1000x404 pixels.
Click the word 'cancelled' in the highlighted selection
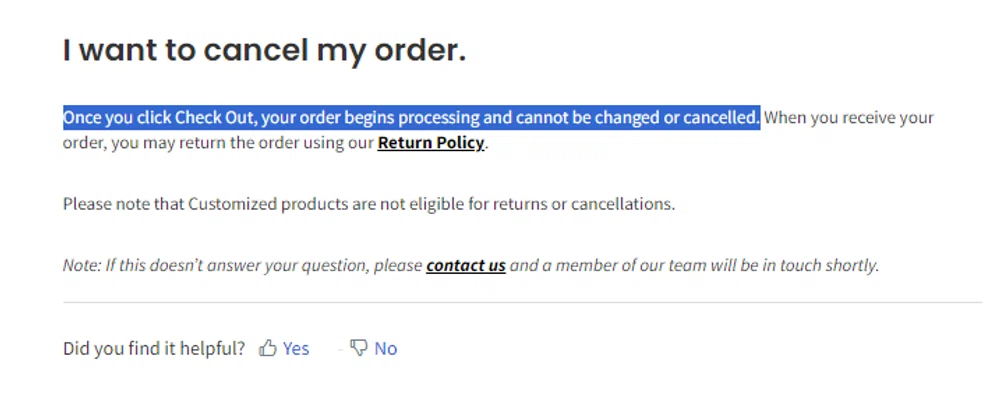(x=720, y=118)
